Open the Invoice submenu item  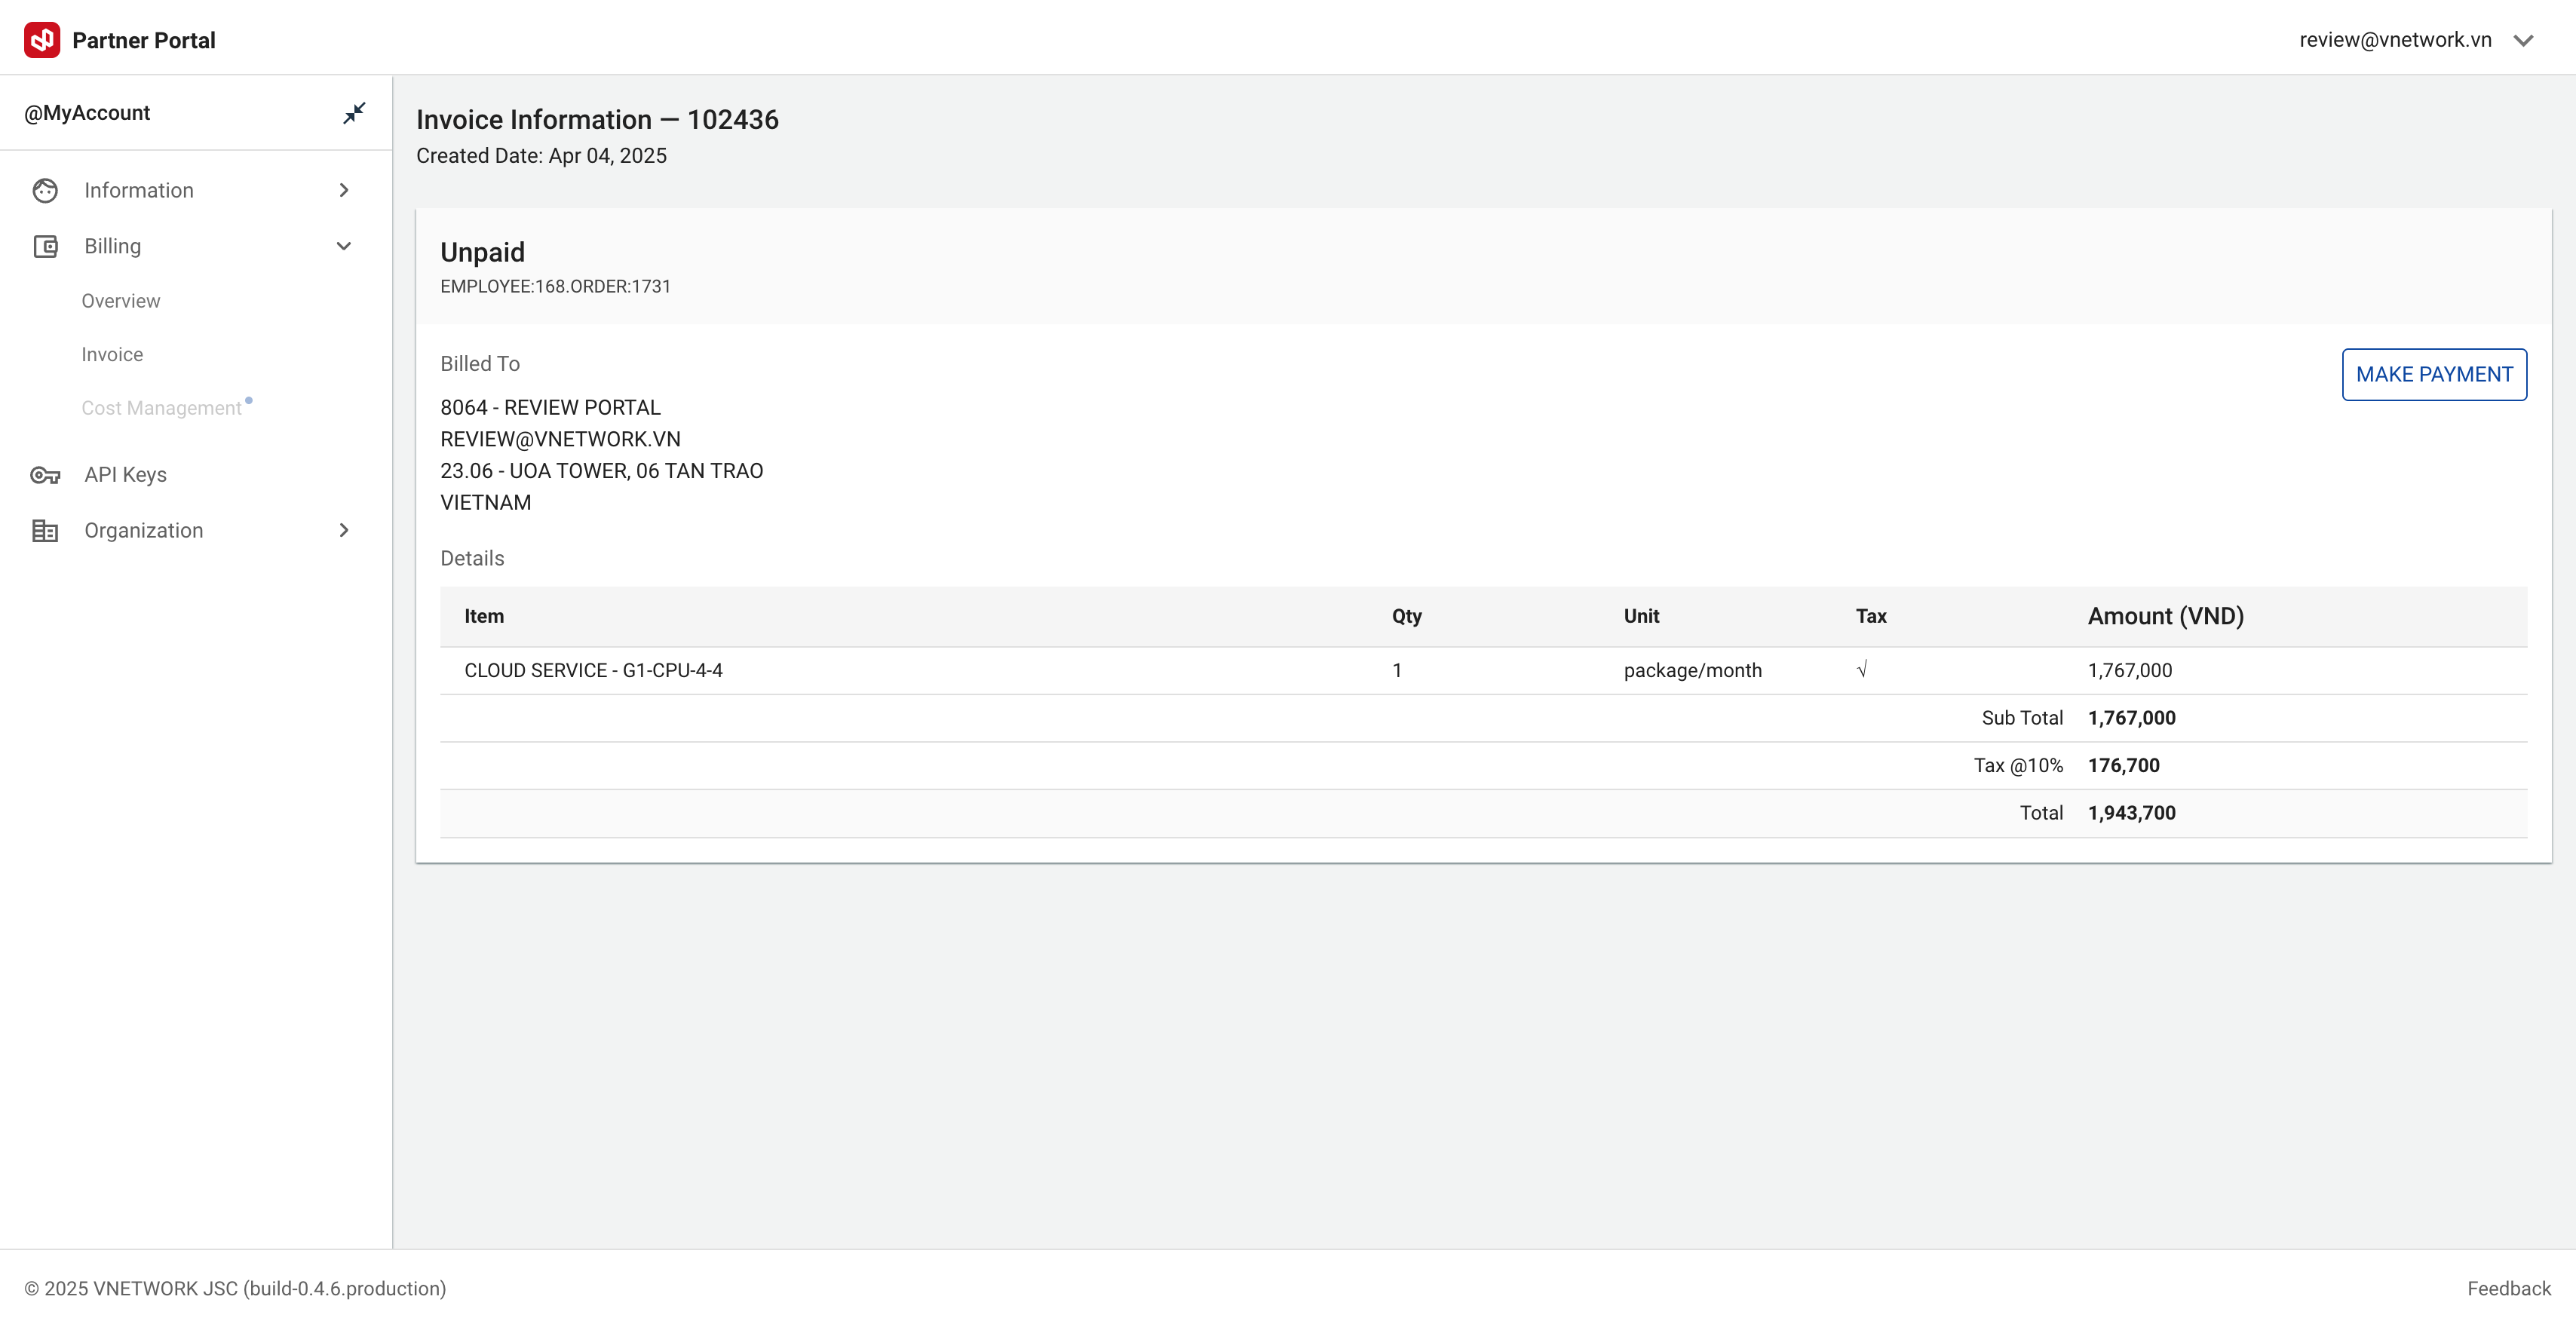112,354
